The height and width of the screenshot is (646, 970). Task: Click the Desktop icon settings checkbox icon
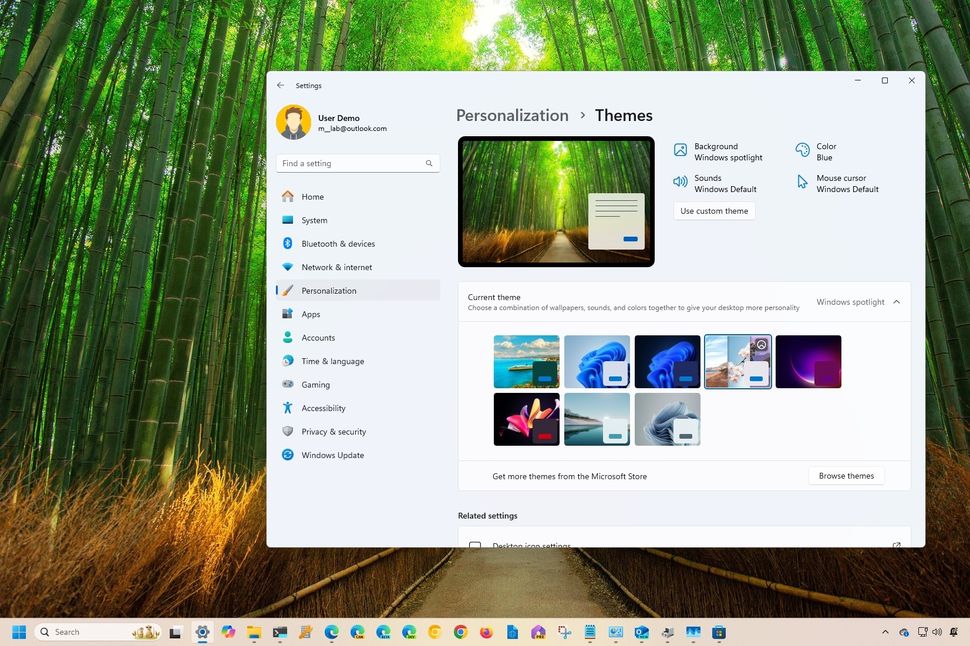tap(476, 545)
